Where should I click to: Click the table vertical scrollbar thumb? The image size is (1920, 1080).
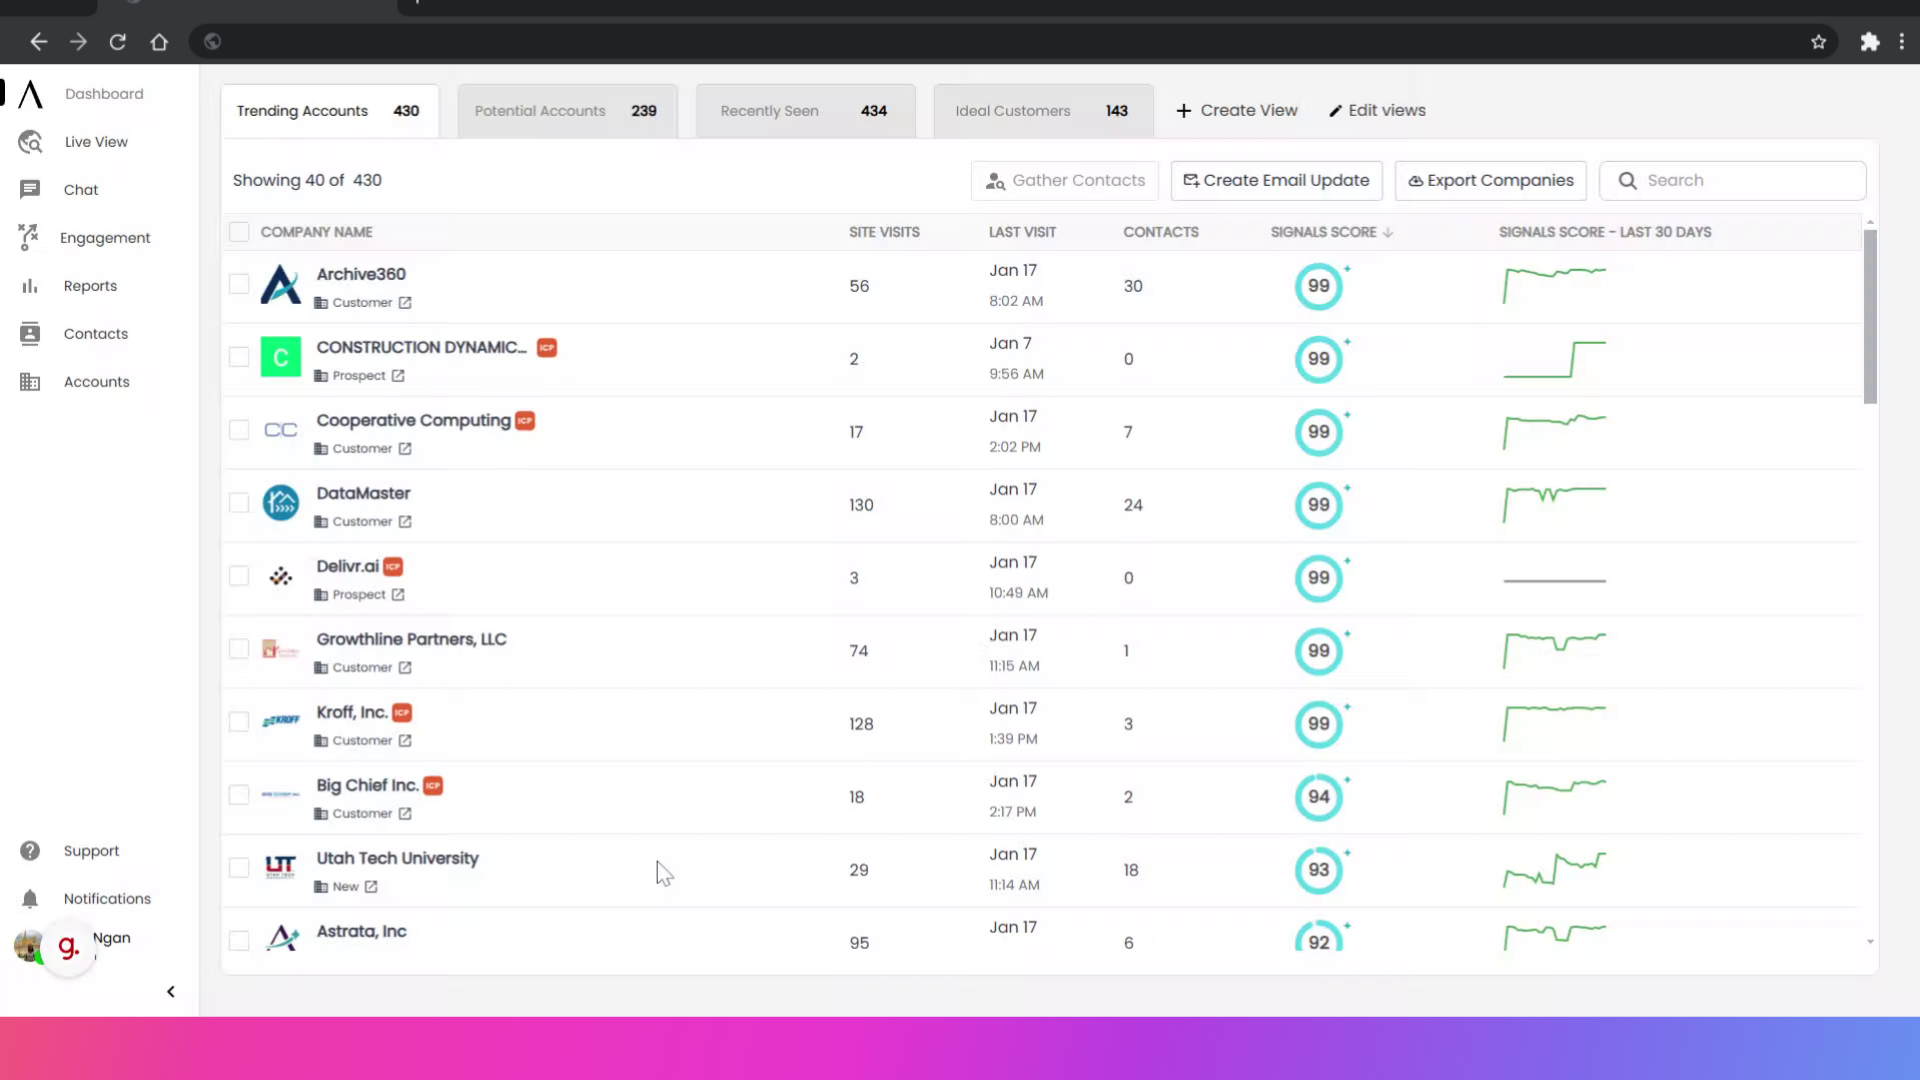pos(1870,316)
